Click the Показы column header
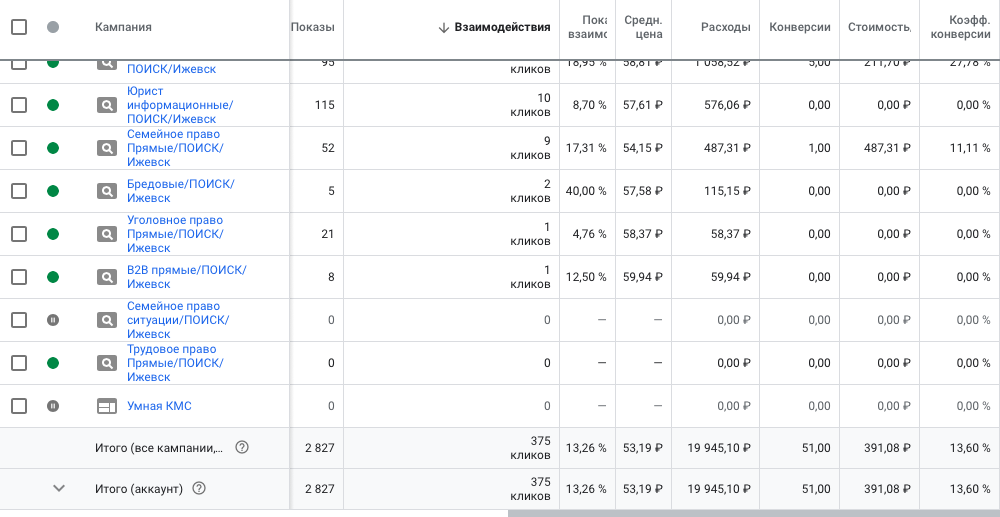 click(x=313, y=27)
